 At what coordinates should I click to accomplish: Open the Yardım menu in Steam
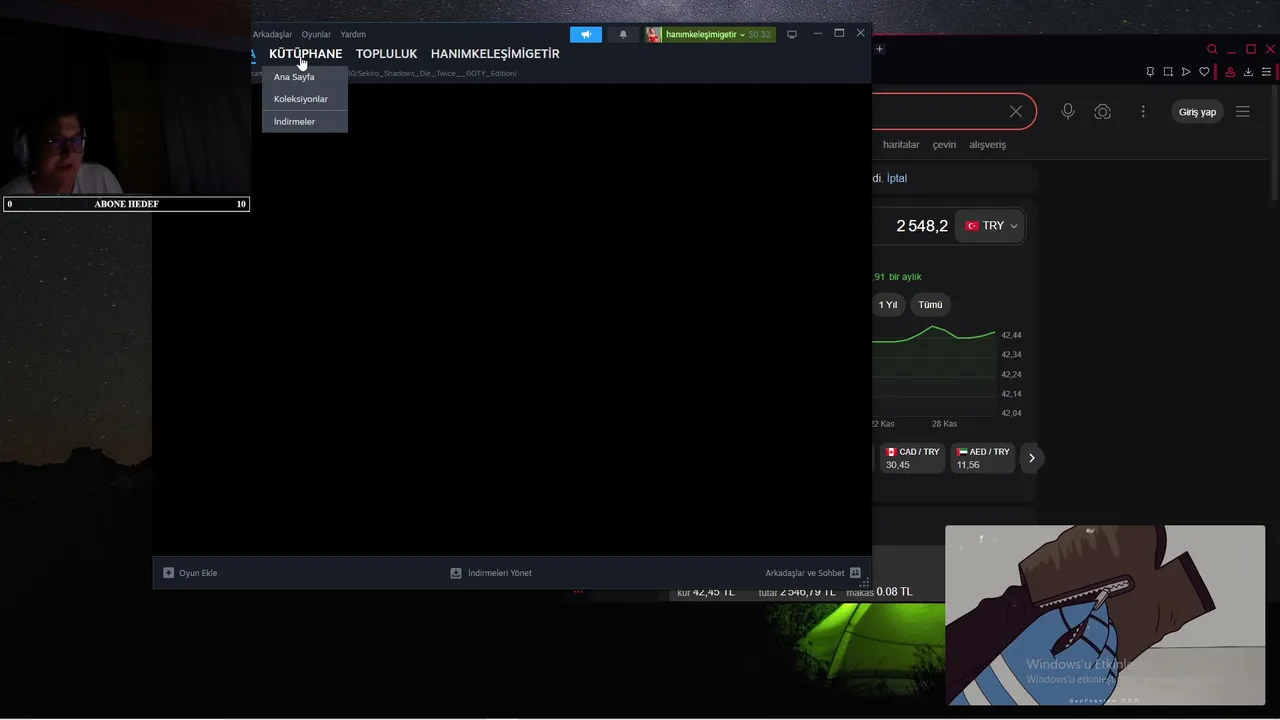[x=353, y=34]
